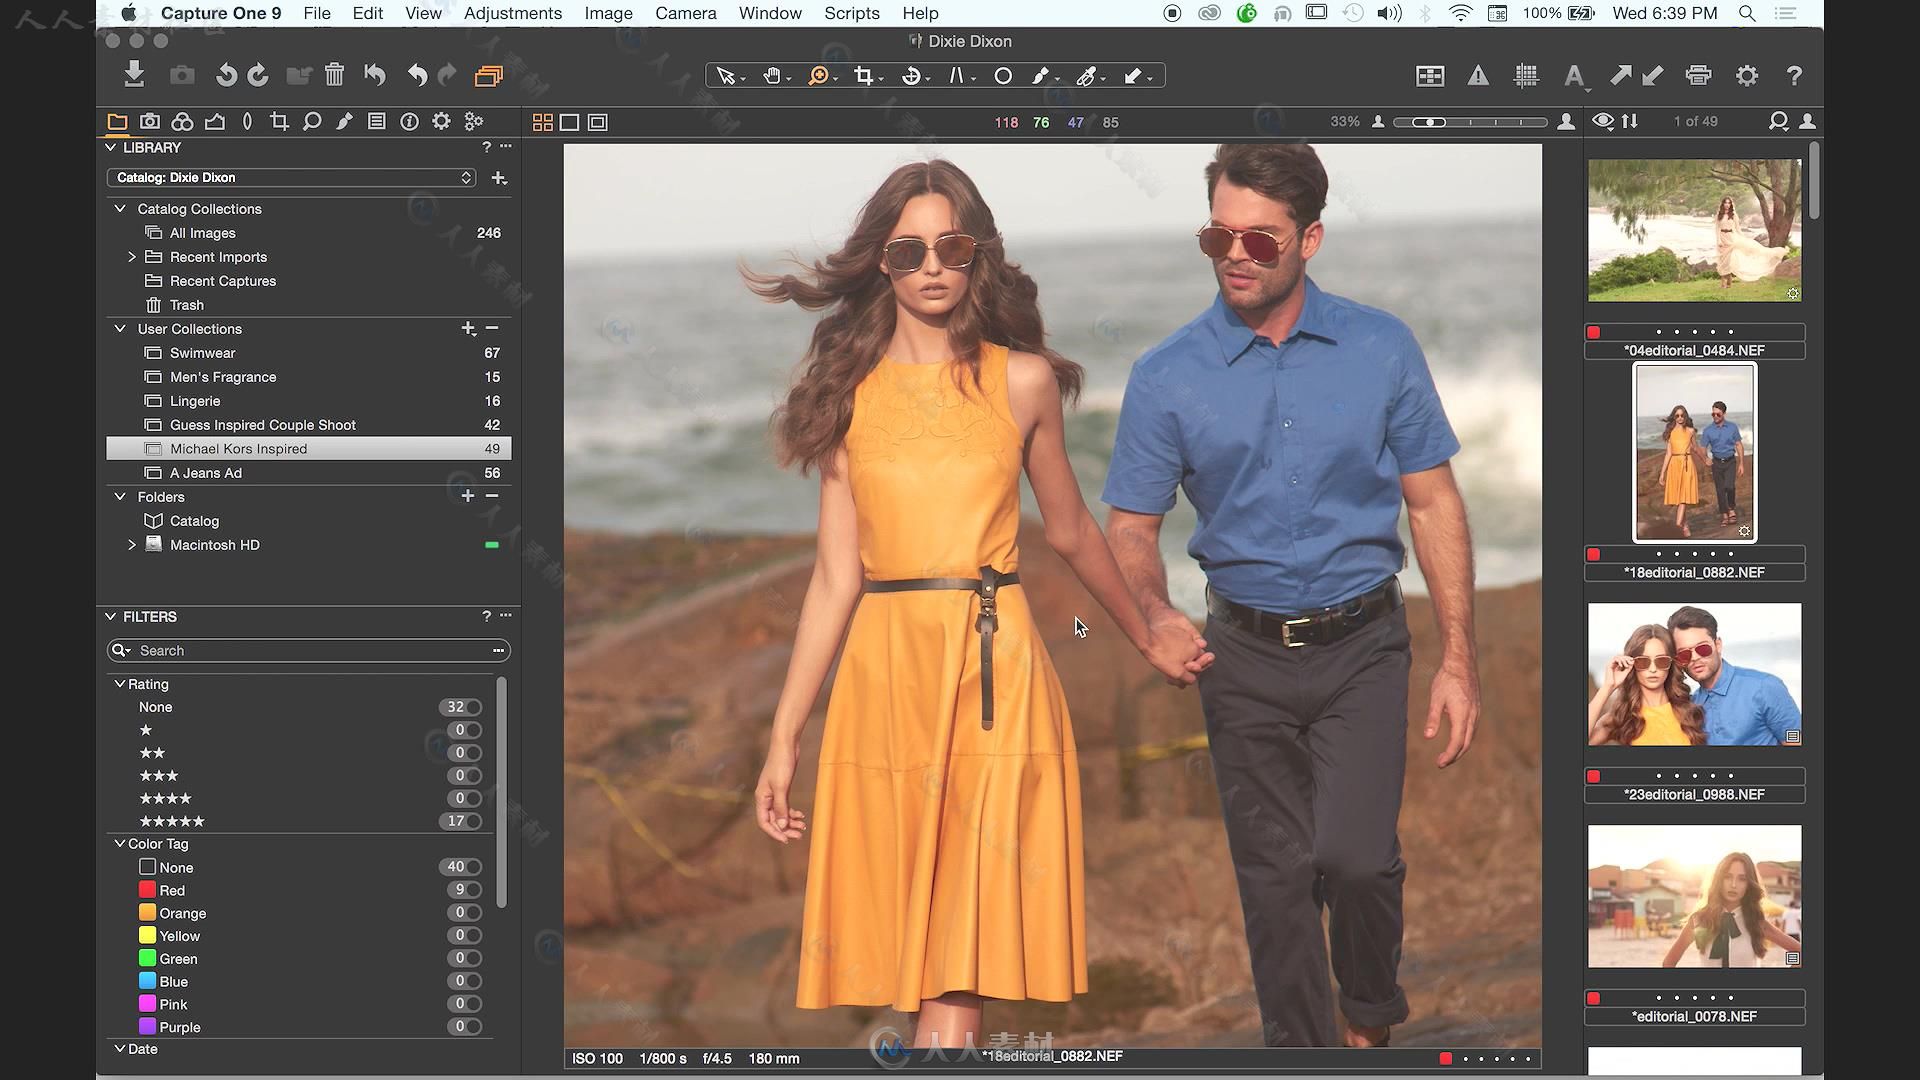This screenshot has height=1080, width=1920.
Task: Select the Color Picker tool
Action: tap(1085, 75)
